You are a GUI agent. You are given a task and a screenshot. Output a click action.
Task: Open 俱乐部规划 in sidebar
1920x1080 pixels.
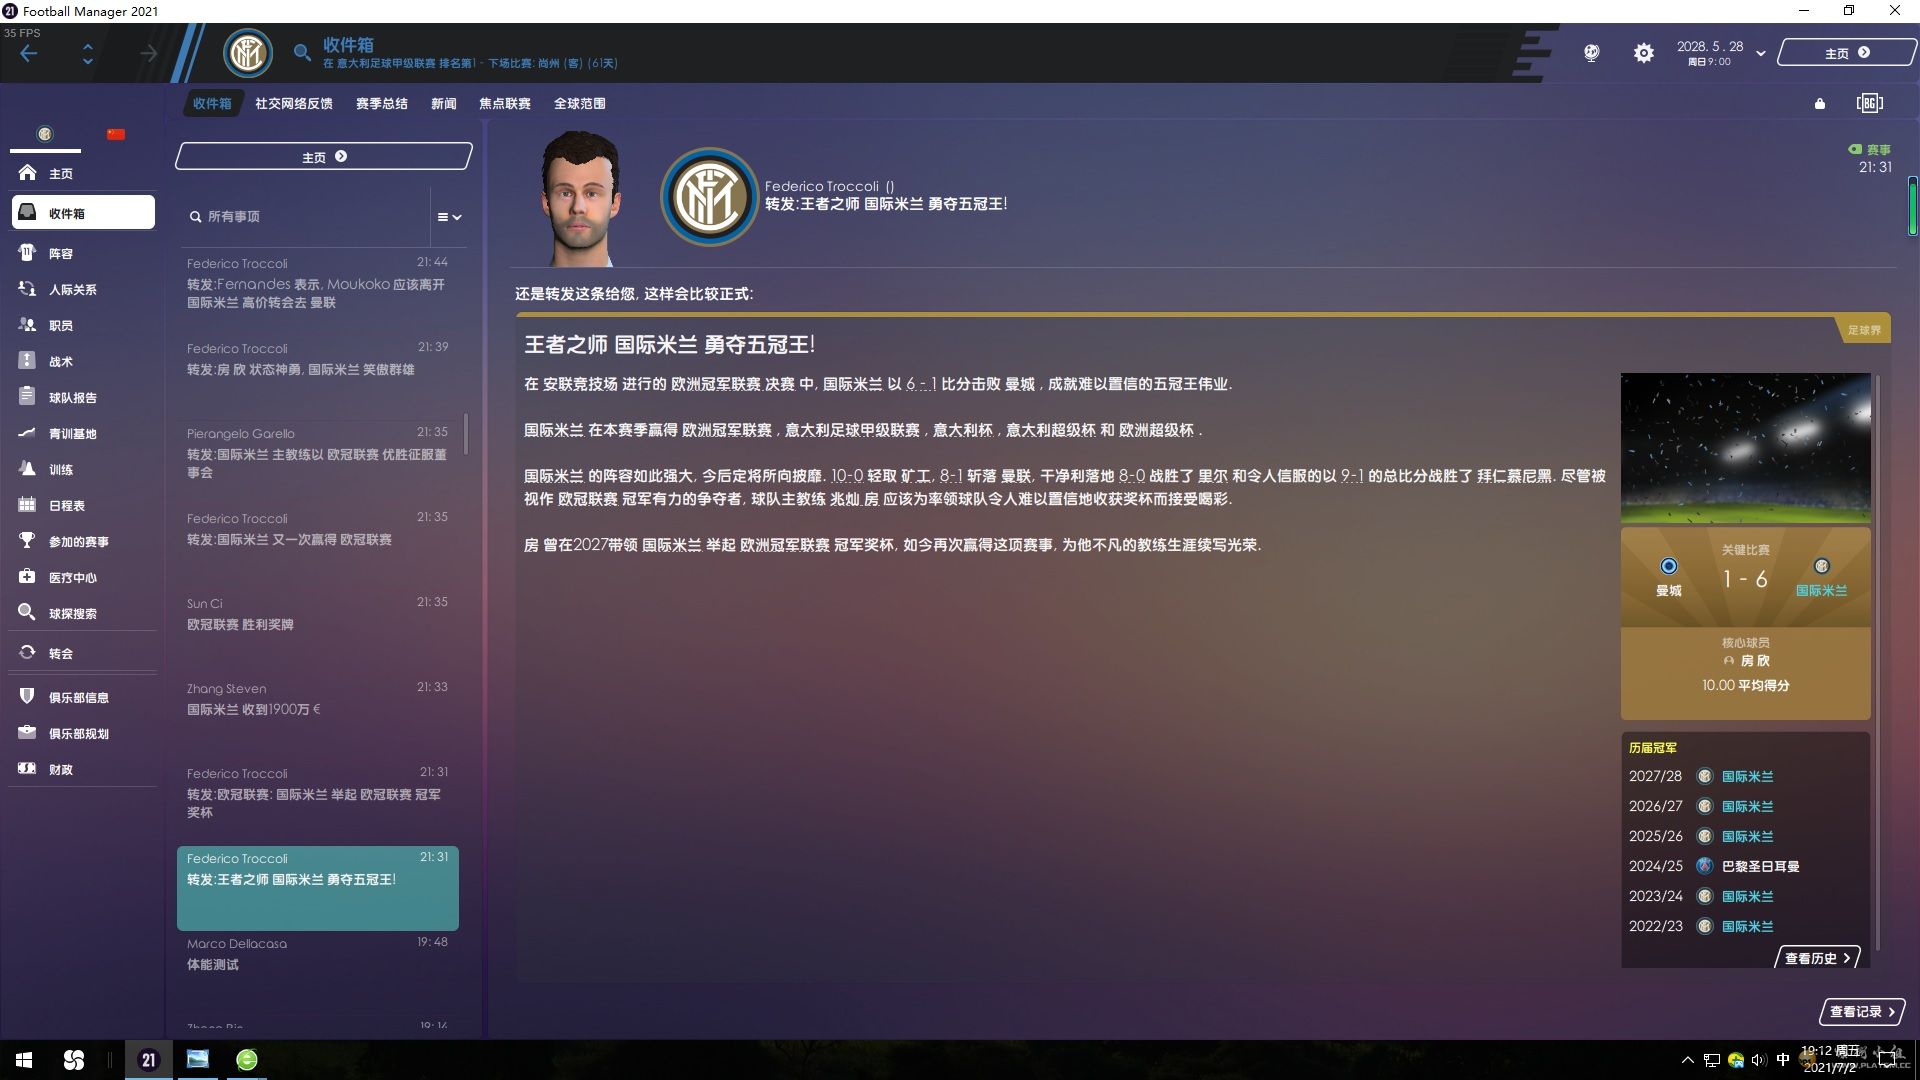click(82, 733)
